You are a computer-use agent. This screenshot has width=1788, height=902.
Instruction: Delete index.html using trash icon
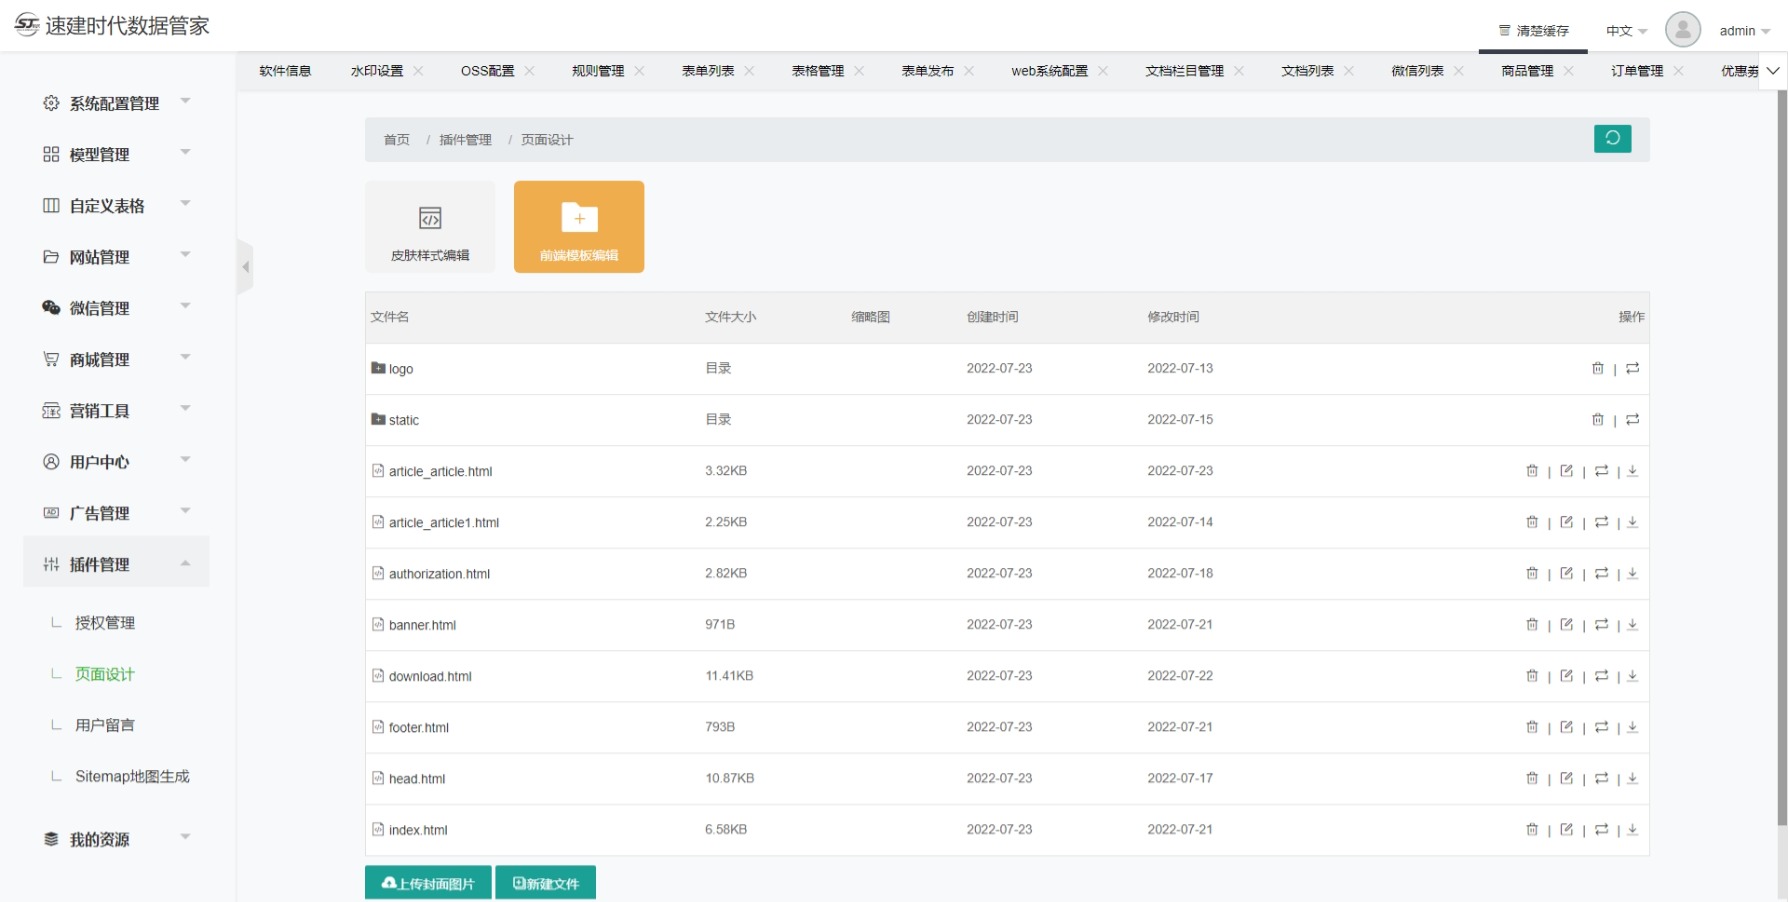click(1532, 829)
